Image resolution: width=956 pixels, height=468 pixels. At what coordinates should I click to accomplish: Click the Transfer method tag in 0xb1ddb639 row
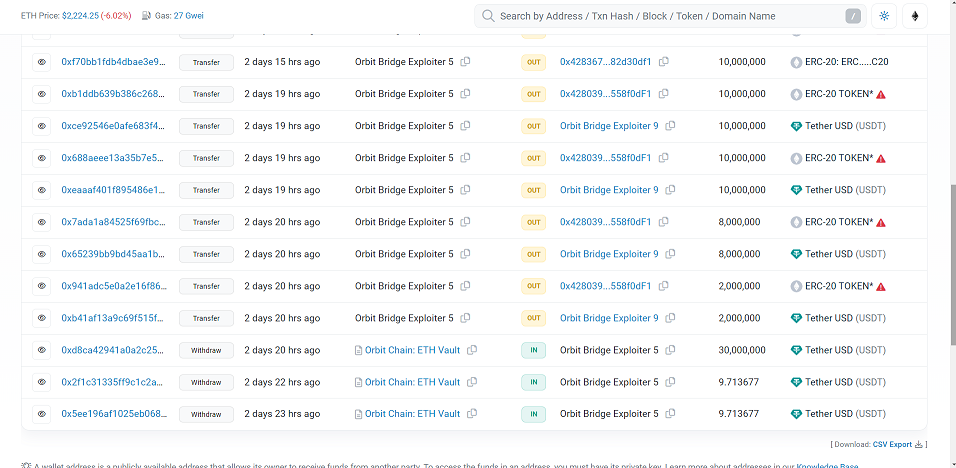[206, 94]
